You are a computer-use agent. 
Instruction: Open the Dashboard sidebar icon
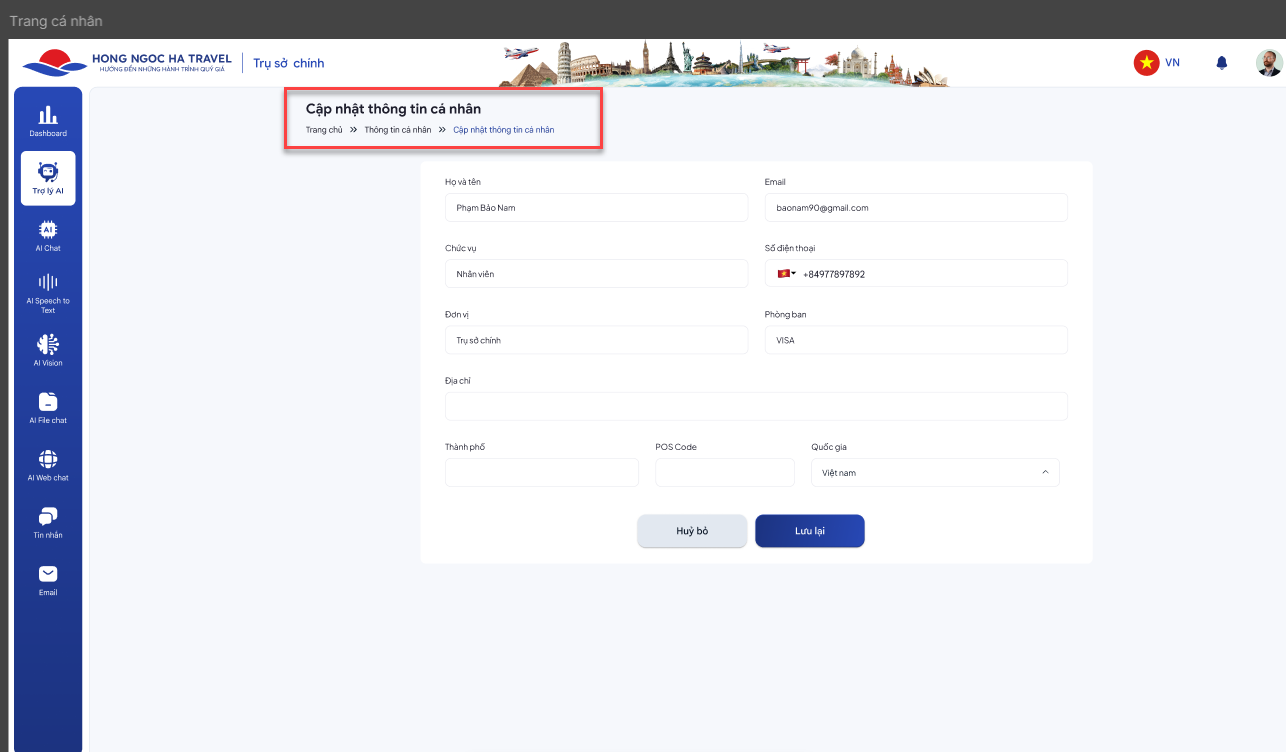(48, 120)
